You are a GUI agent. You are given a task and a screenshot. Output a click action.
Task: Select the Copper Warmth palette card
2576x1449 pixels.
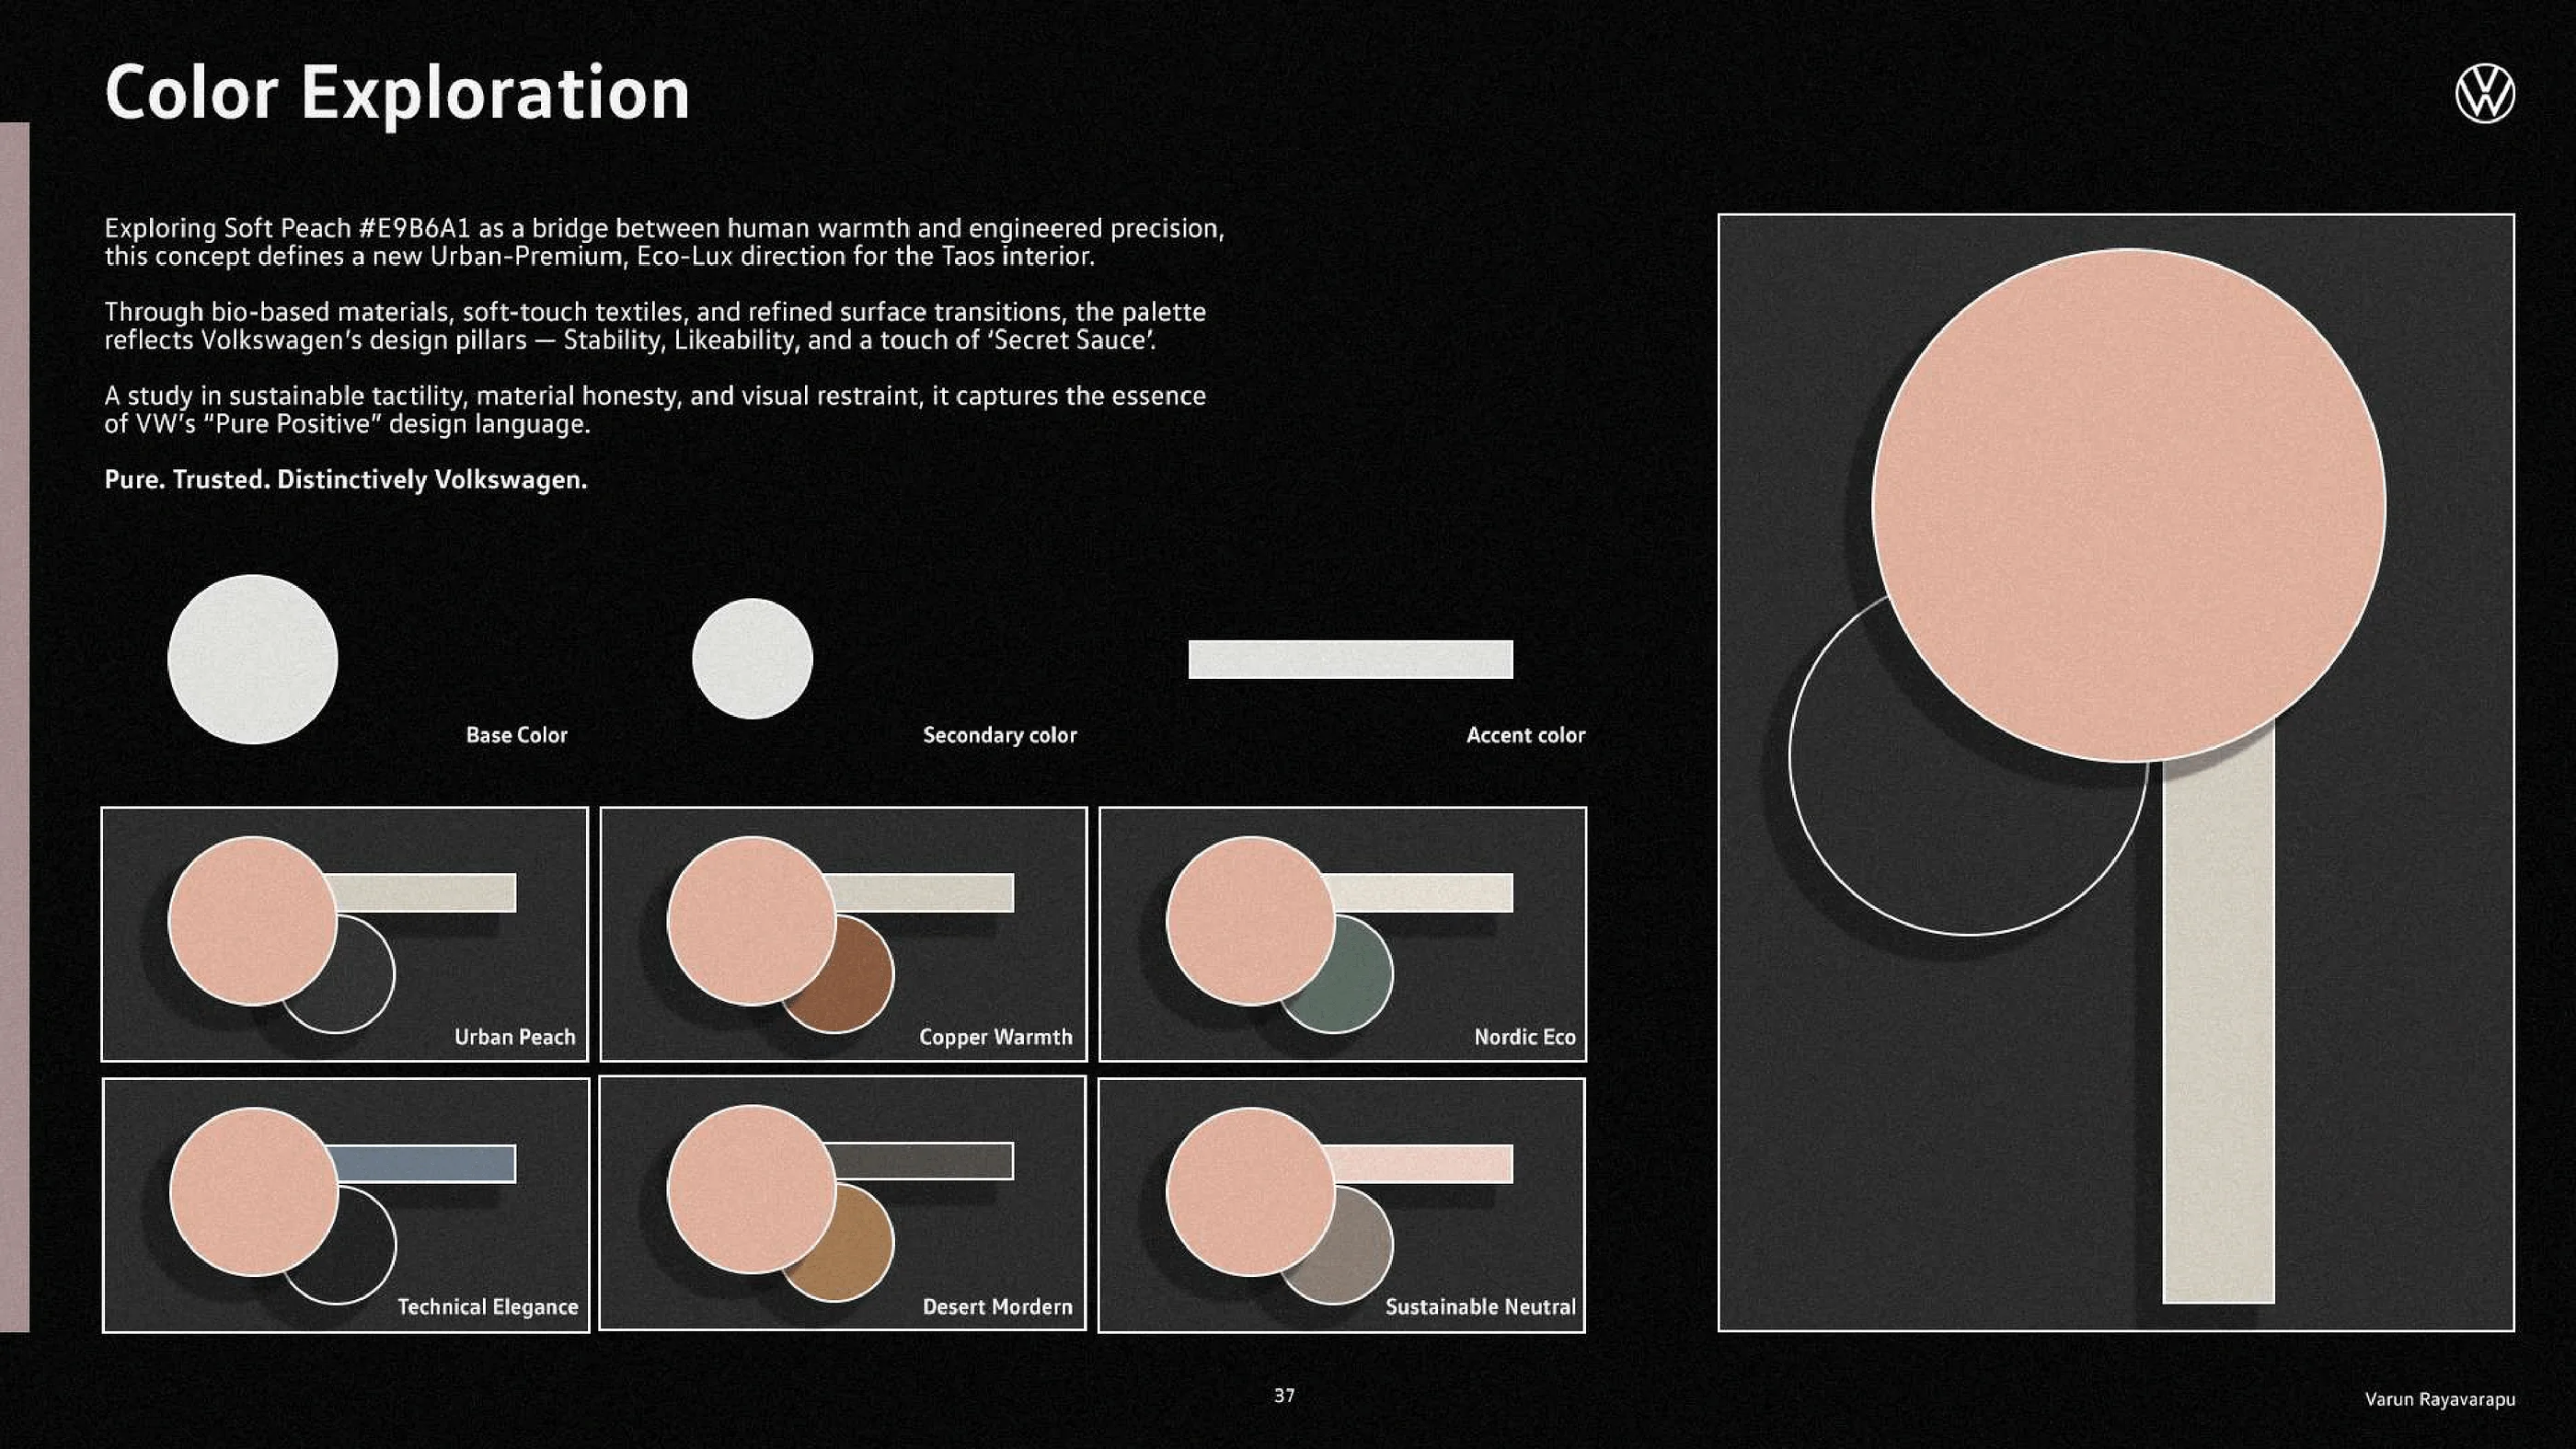click(x=843, y=934)
